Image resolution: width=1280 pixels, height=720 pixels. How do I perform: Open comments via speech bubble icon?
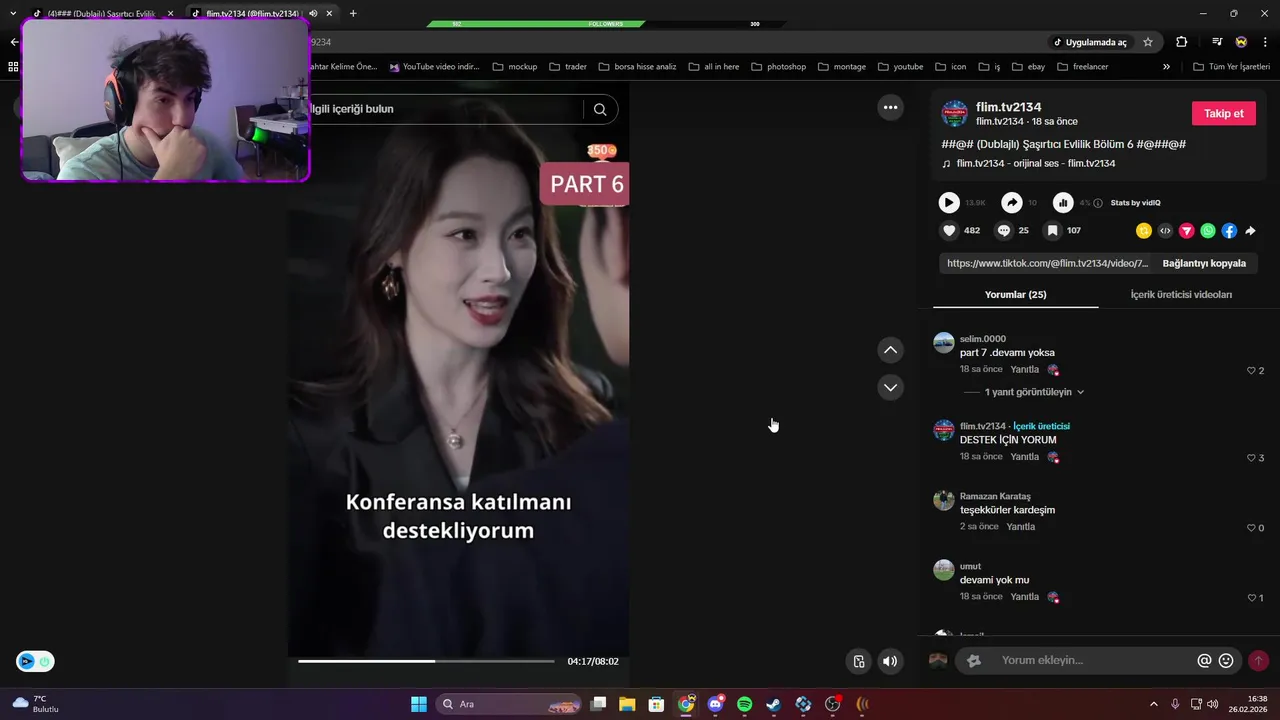[1004, 230]
